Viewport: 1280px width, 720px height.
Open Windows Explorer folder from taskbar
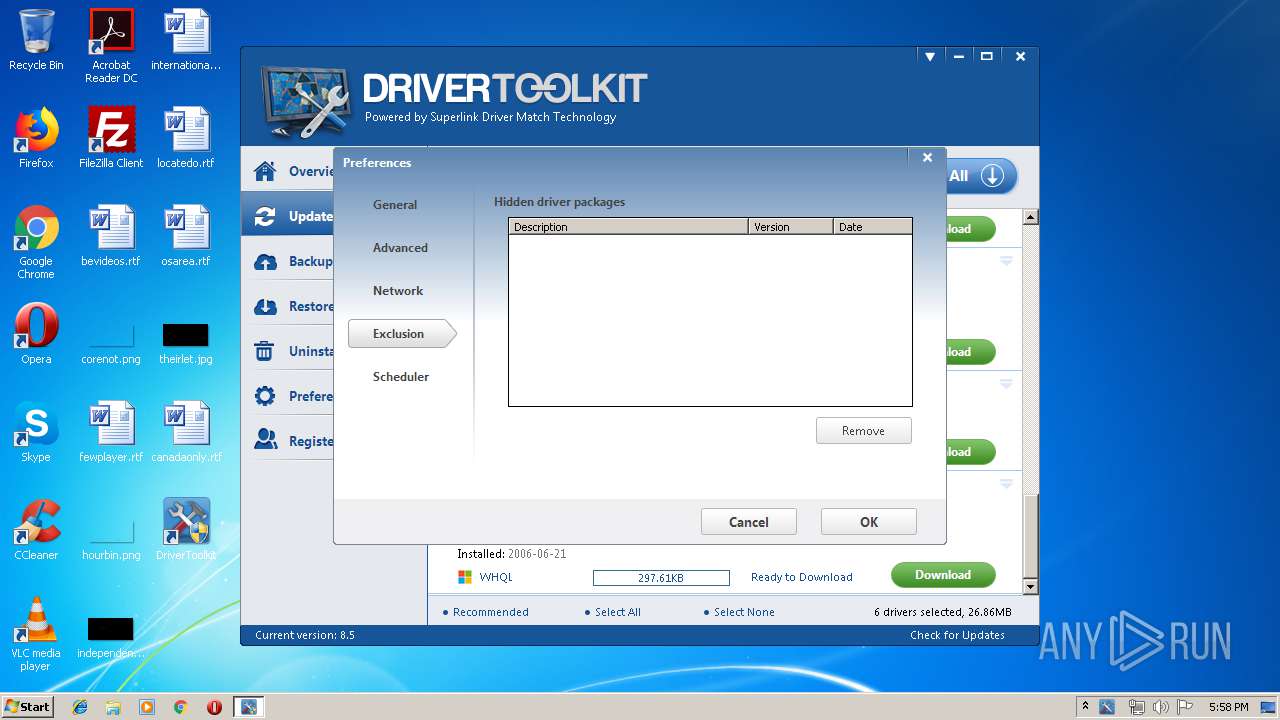click(113, 707)
